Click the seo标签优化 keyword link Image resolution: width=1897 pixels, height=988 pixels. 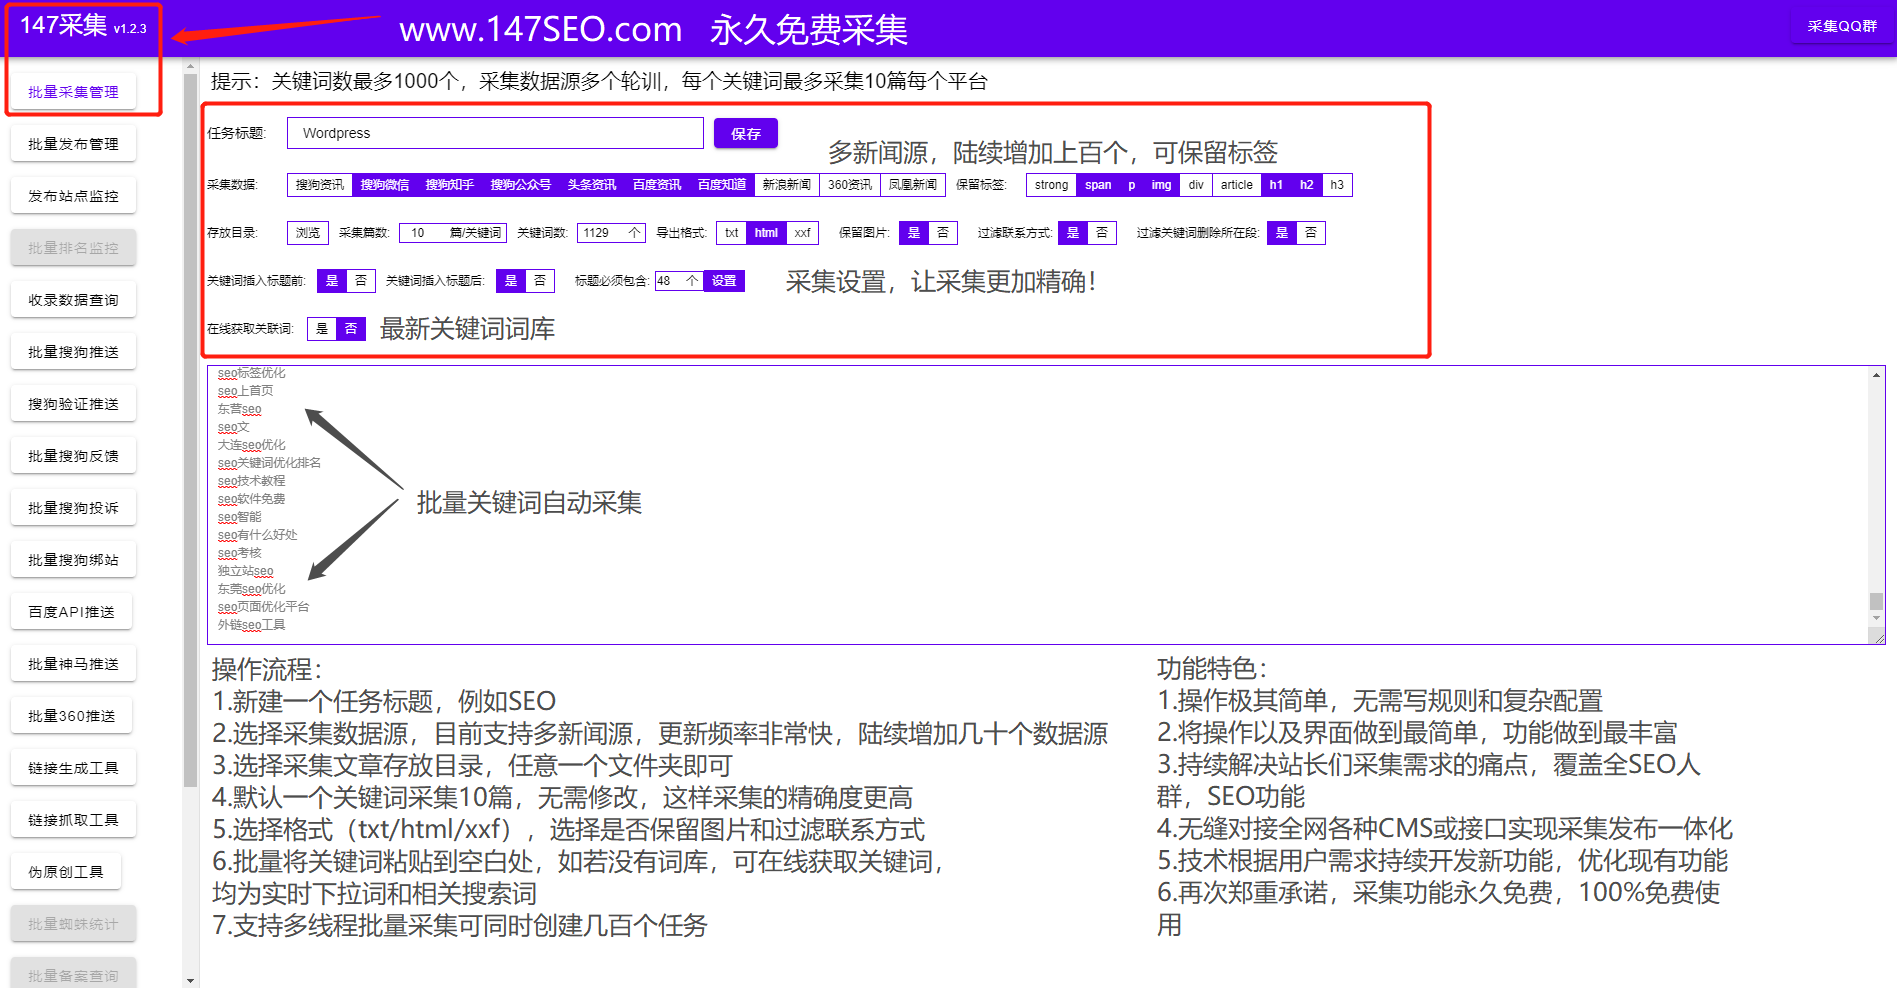point(250,372)
